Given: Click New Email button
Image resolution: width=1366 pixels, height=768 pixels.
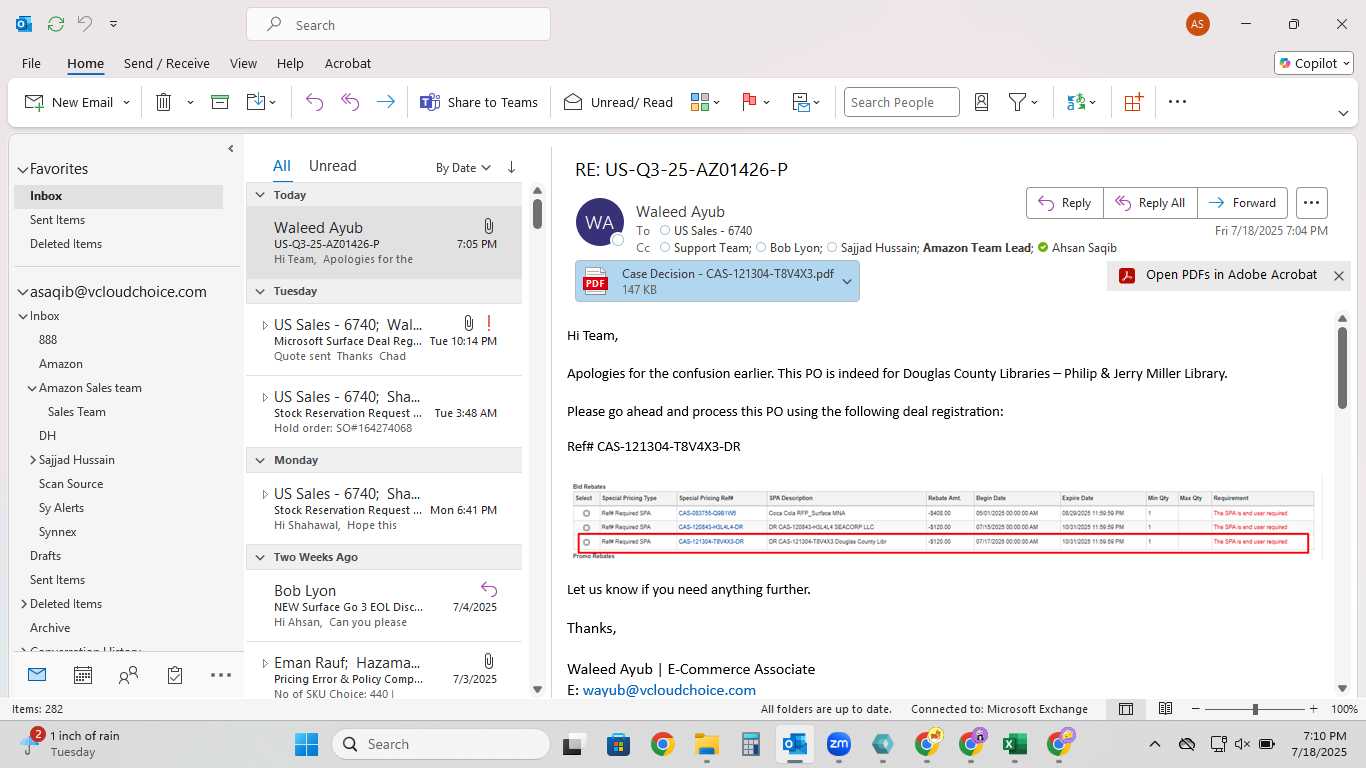Looking at the screenshot, I should coord(68,102).
